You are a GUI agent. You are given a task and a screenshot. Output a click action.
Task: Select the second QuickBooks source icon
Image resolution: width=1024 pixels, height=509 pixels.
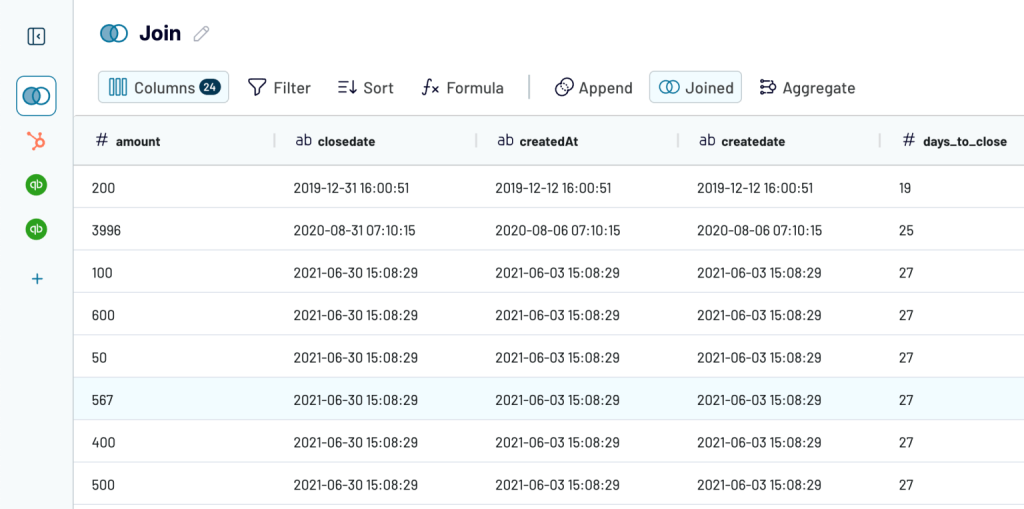[36, 230]
